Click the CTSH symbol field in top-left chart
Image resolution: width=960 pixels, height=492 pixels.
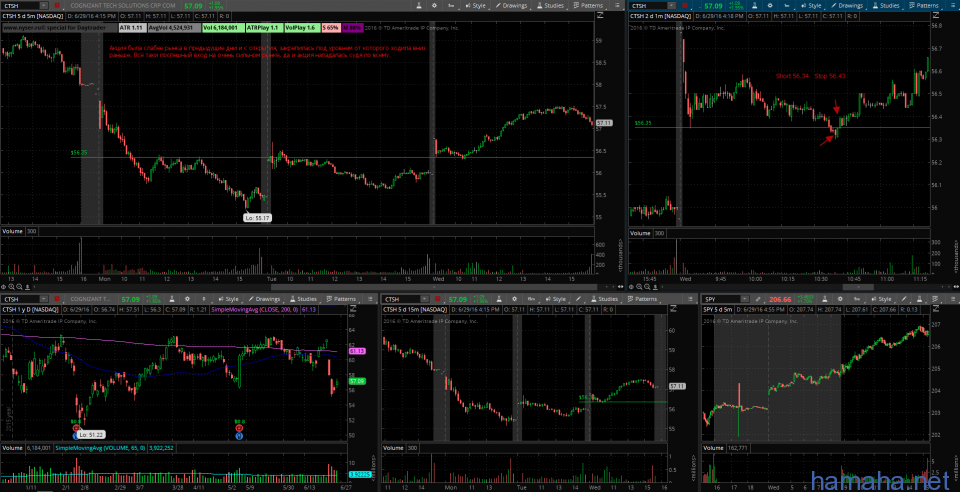tap(20, 6)
